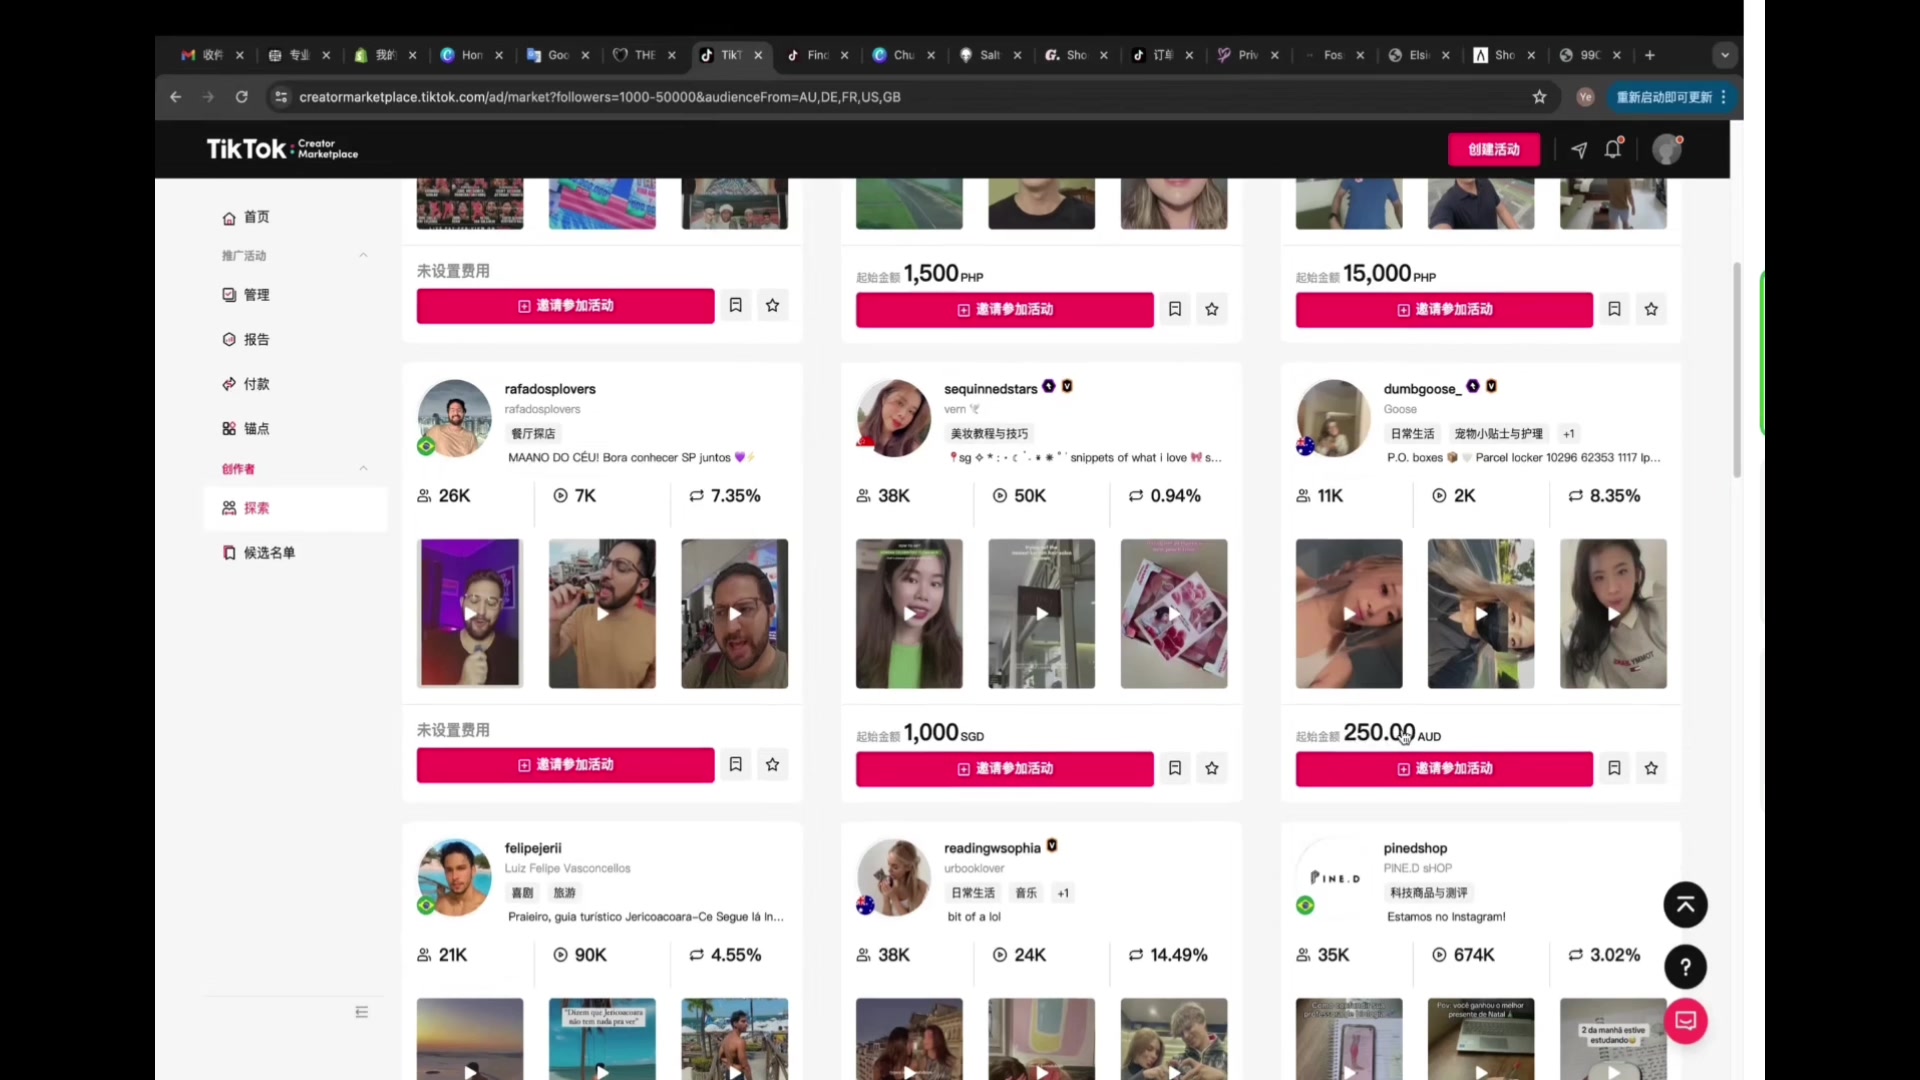Invite dumbgoose_ with 邀请参加活动 button
The width and height of the screenshot is (1920, 1080).
click(1443, 768)
